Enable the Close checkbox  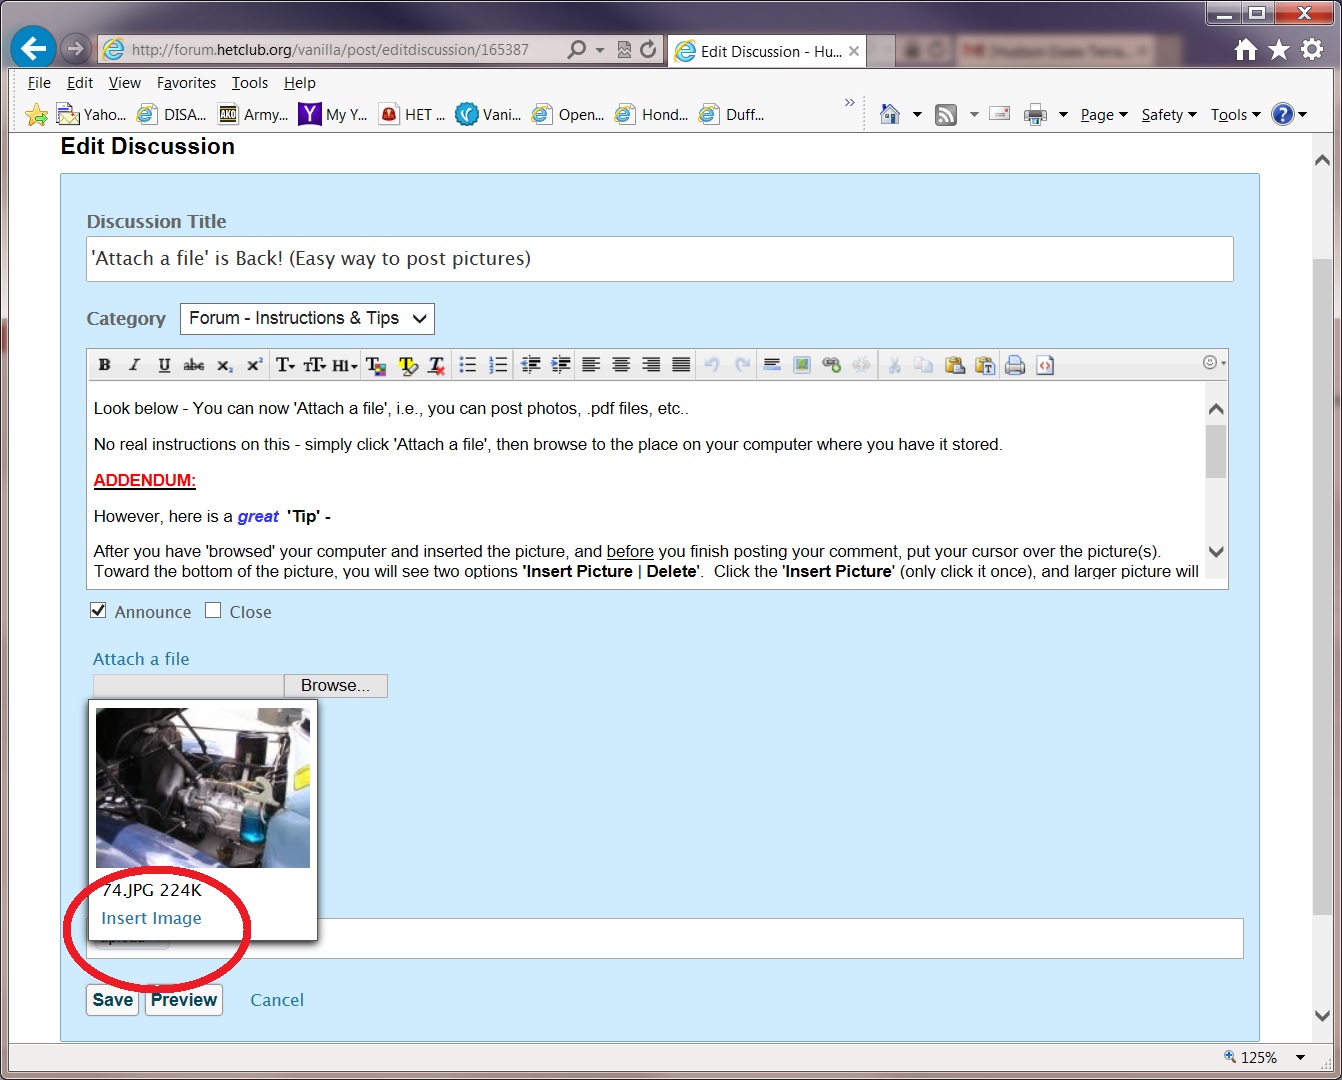click(x=213, y=611)
